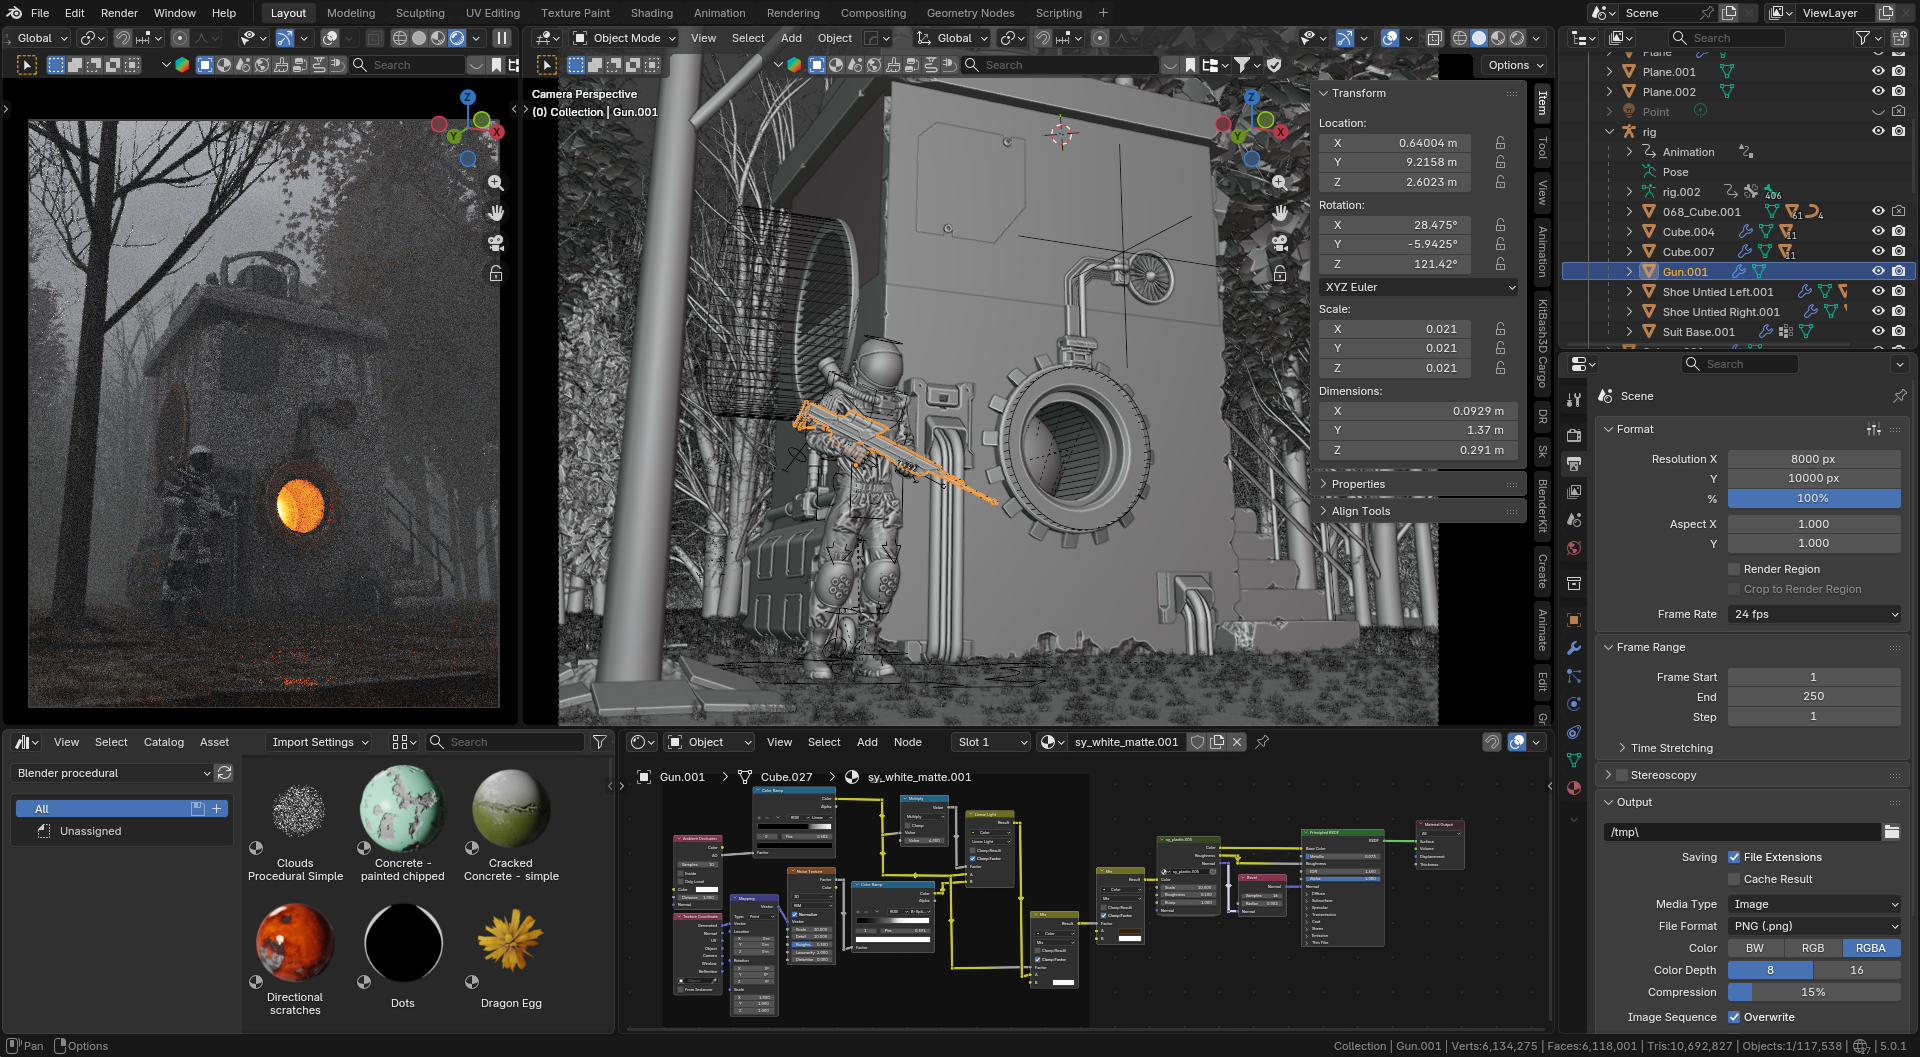The image size is (1920, 1057).
Task: Disable the File Extensions checkbox
Action: click(1734, 857)
